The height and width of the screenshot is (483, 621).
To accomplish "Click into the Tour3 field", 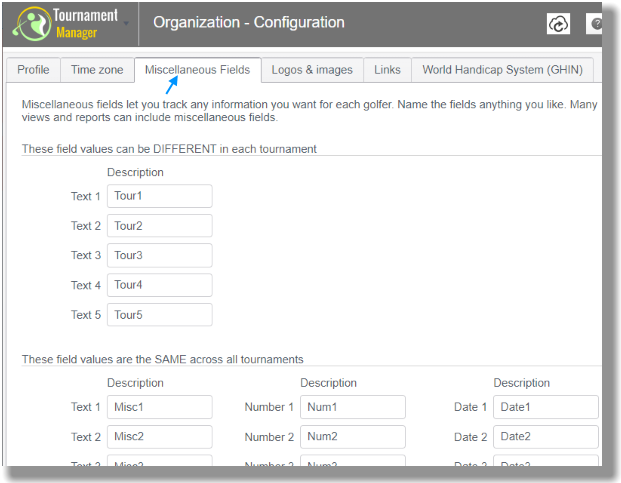I will (x=160, y=255).
